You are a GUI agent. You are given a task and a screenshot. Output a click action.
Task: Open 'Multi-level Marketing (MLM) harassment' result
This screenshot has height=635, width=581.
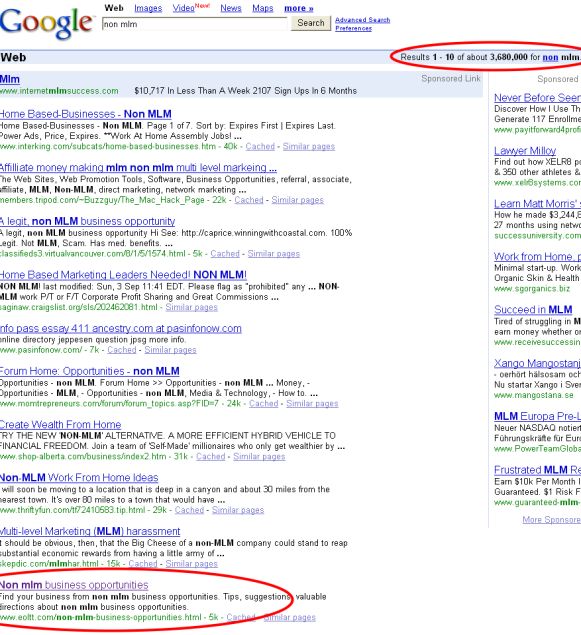[x=90, y=531]
